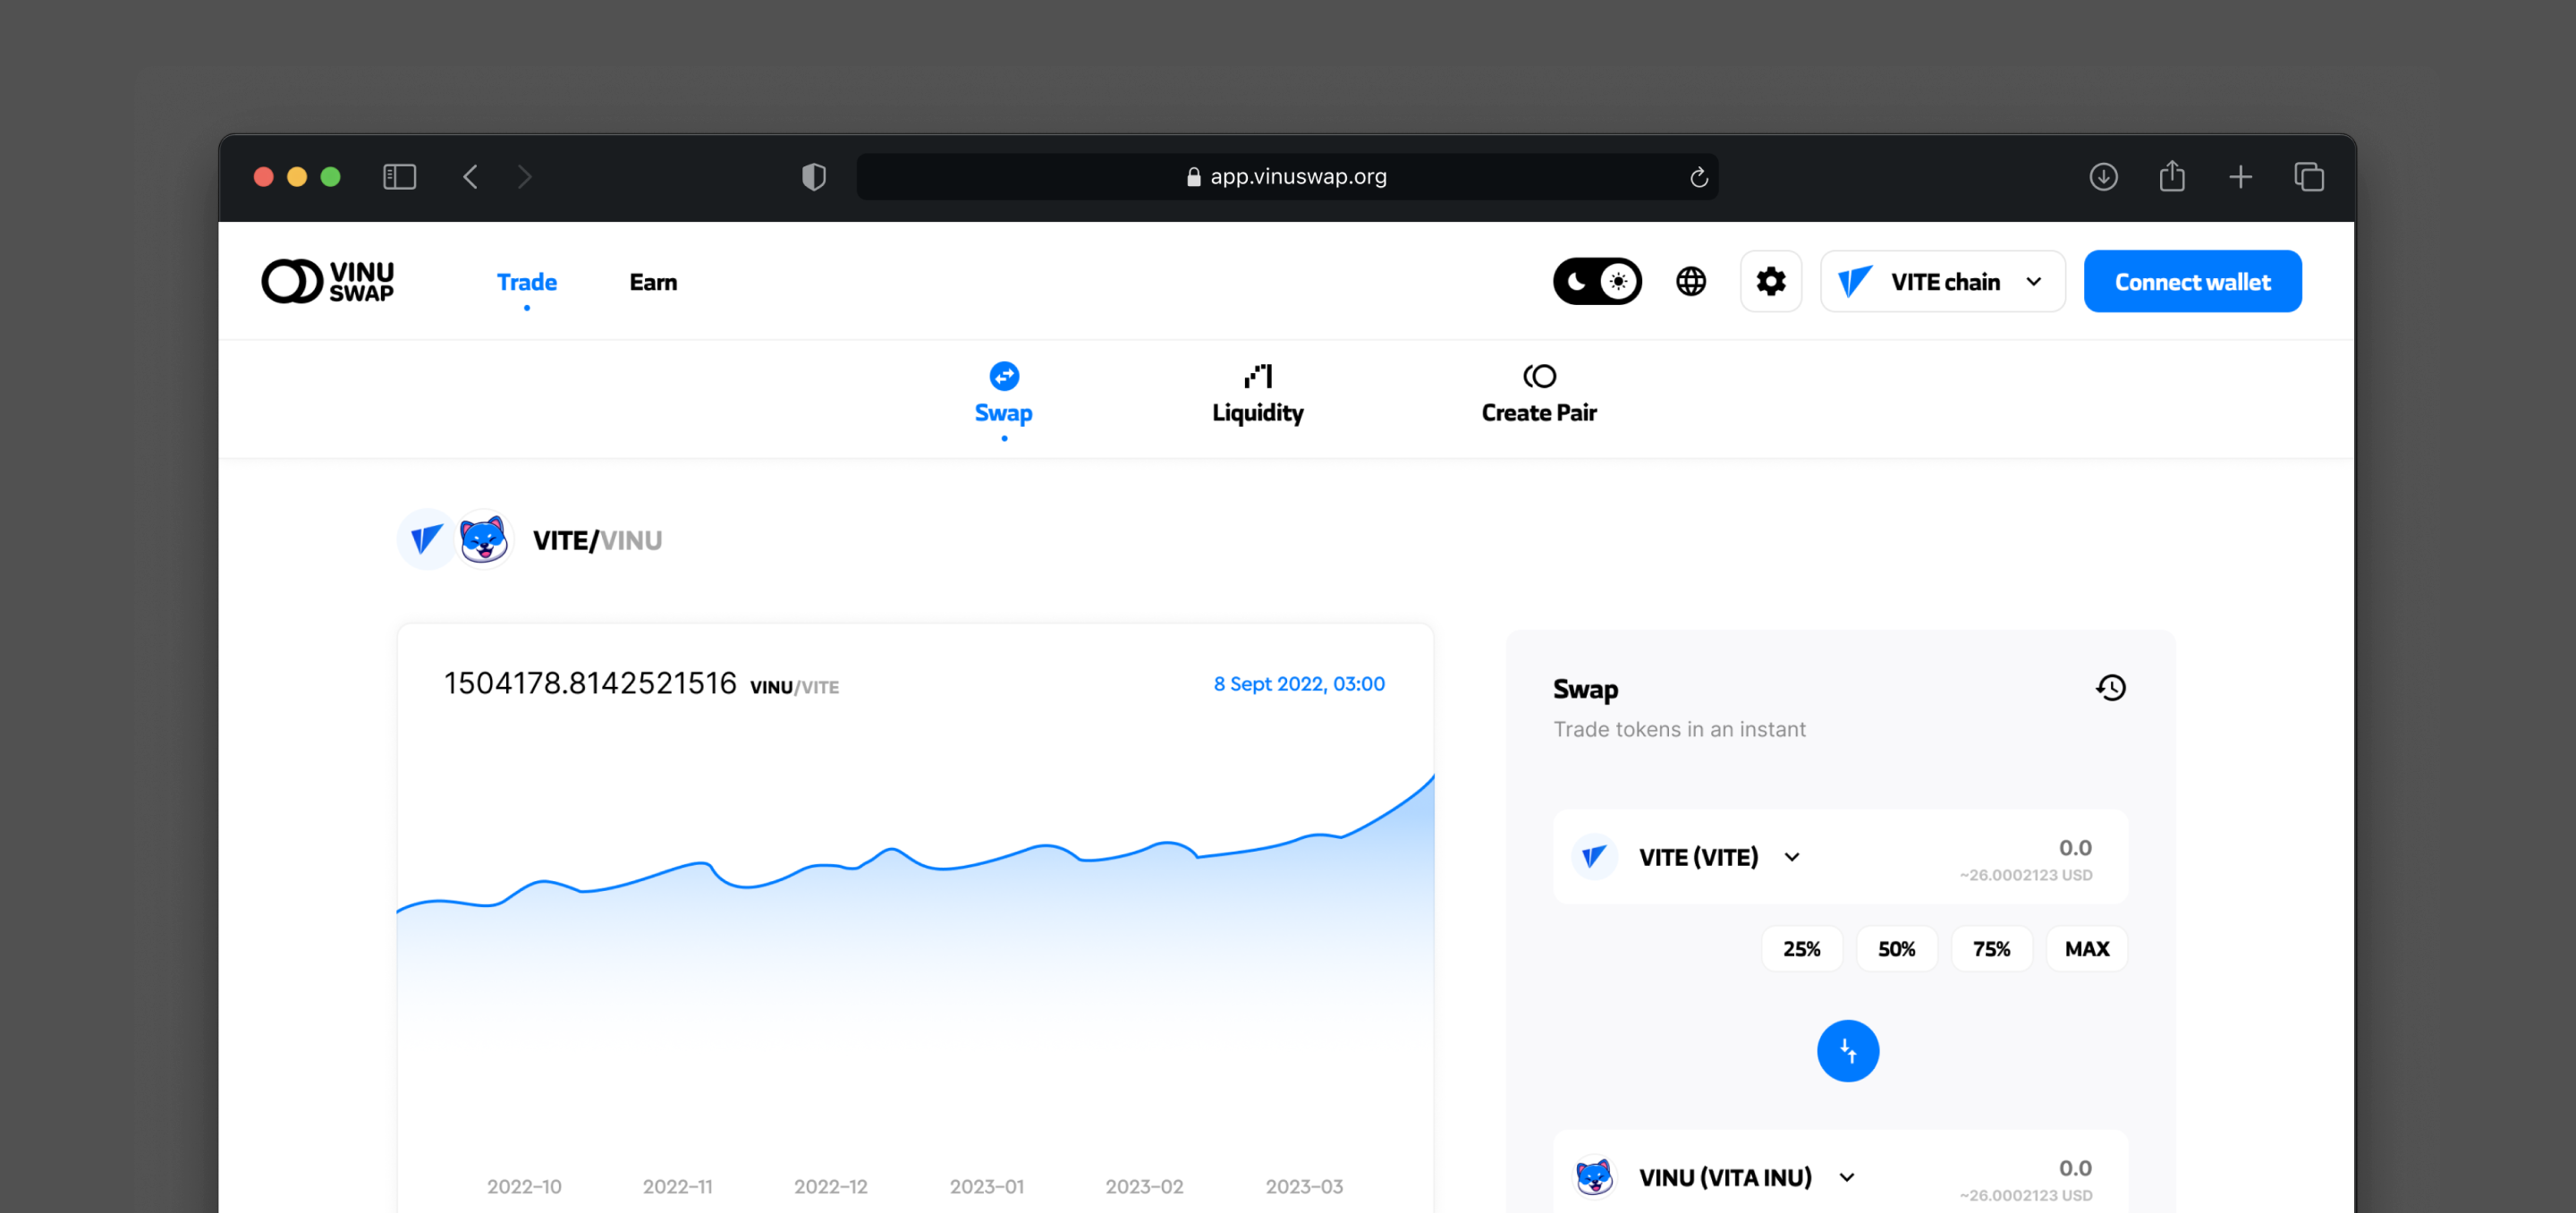Click the VITE chain logo icon
This screenshot has height=1213, width=2576.
tap(1854, 281)
